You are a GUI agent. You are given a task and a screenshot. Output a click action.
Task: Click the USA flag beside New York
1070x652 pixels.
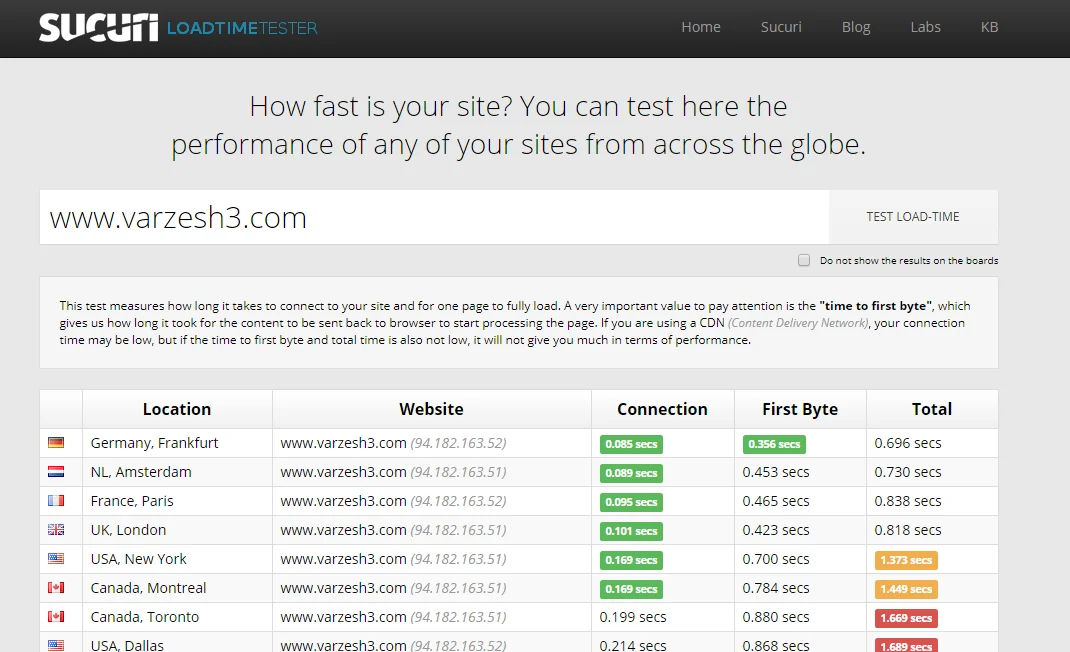tap(56, 559)
